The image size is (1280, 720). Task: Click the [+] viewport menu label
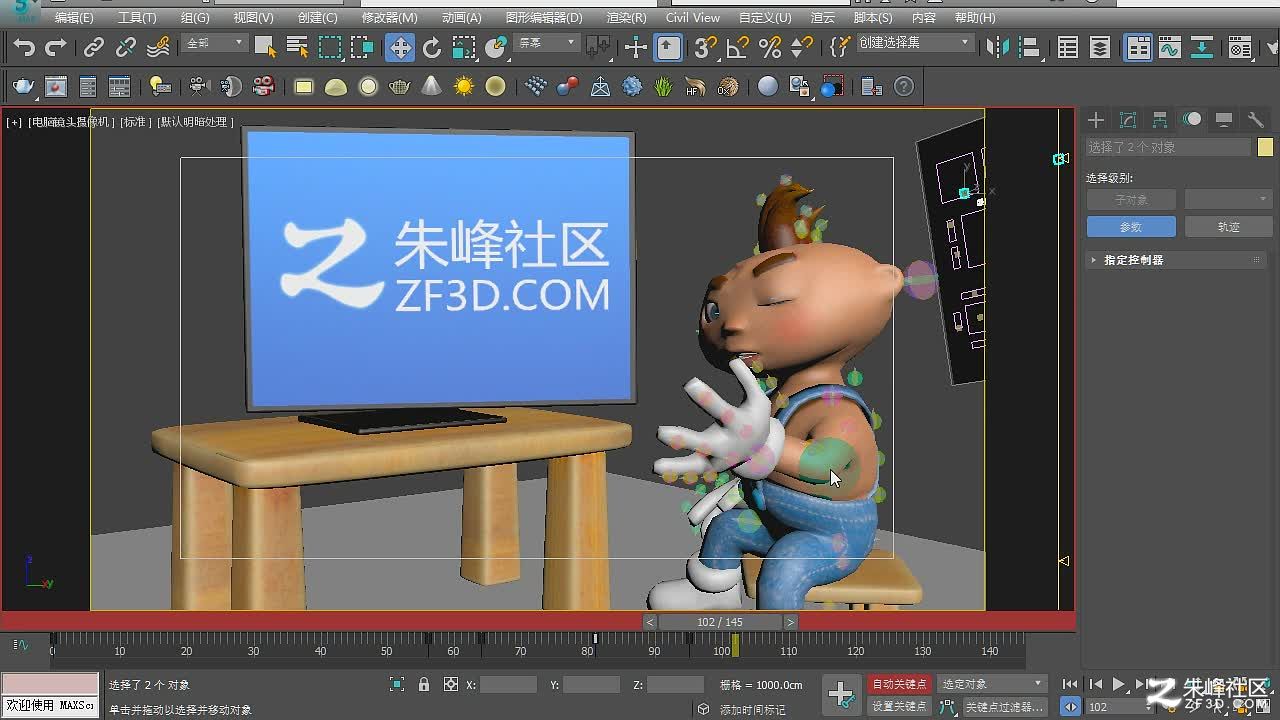coord(14,122)
